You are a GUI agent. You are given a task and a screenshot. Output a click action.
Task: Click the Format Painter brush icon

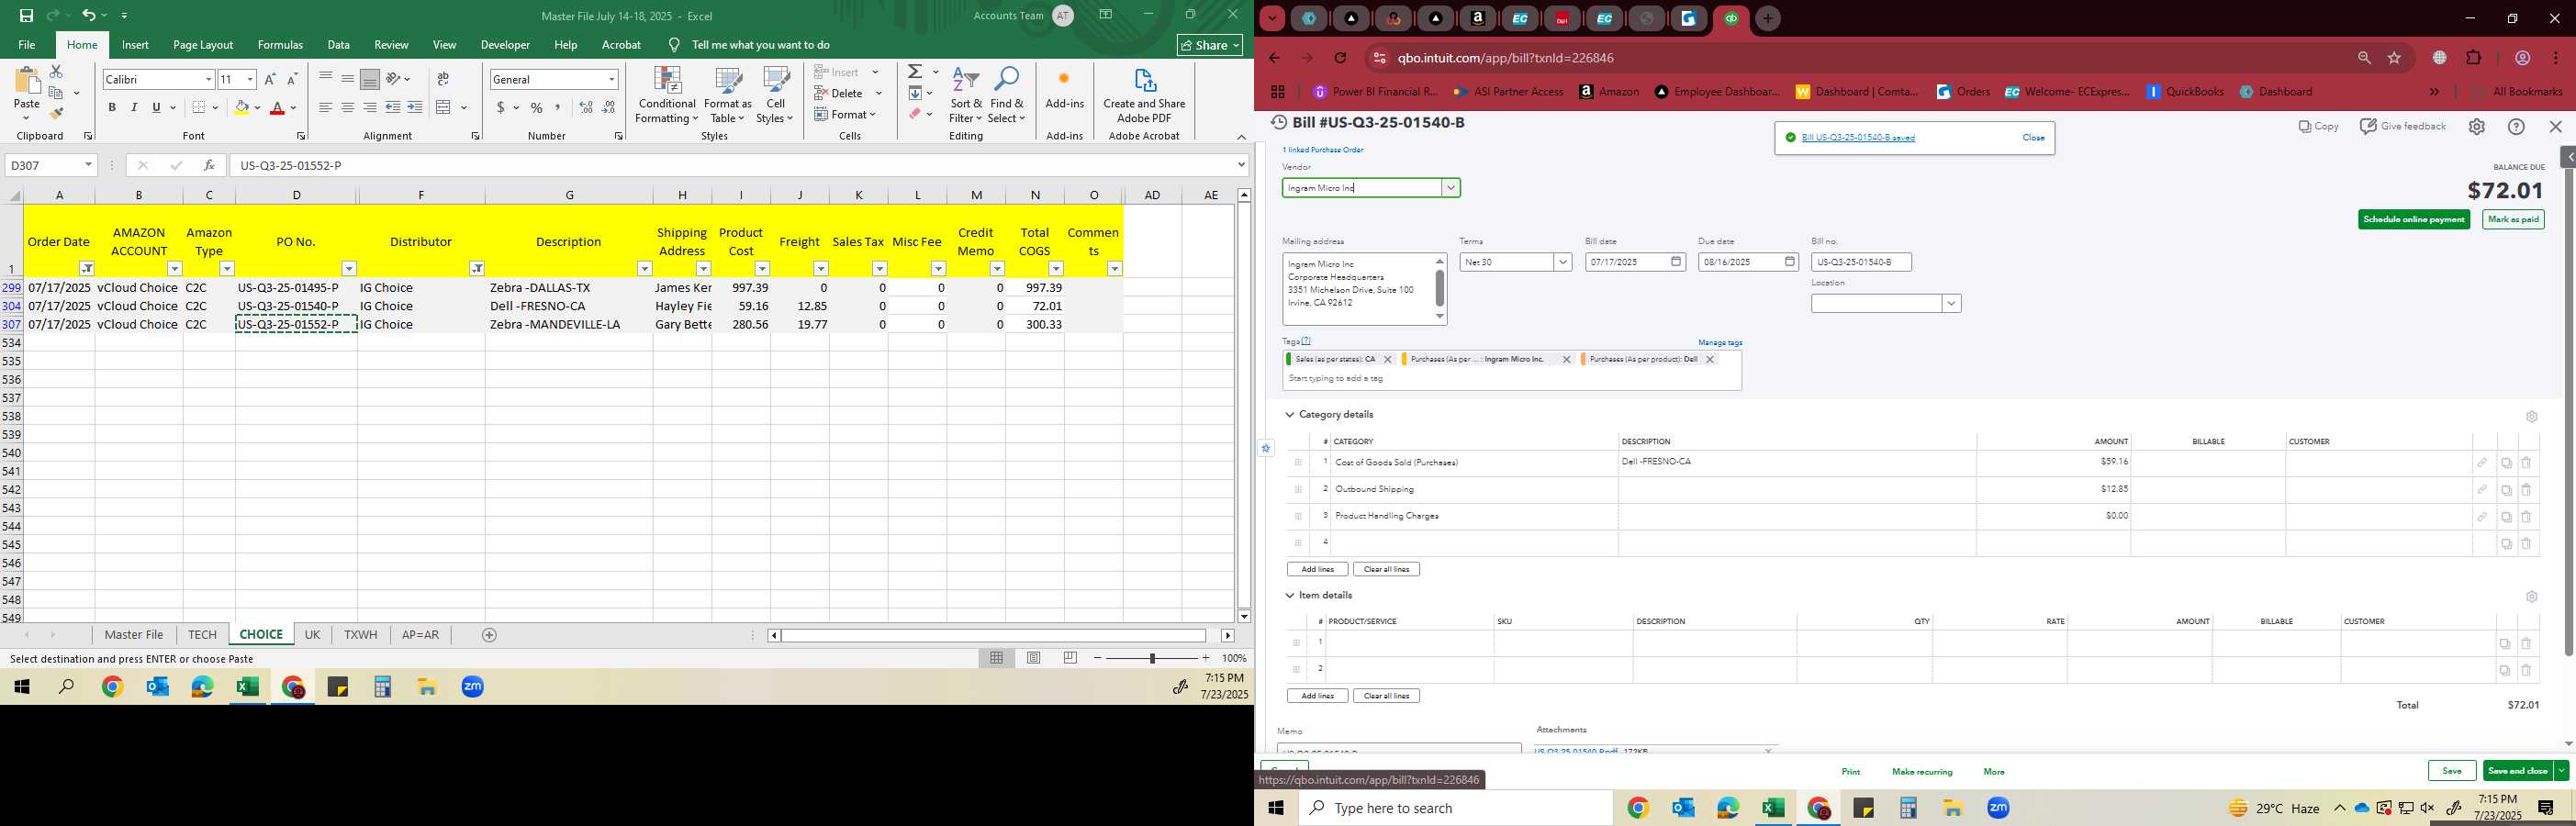[56, 113]
